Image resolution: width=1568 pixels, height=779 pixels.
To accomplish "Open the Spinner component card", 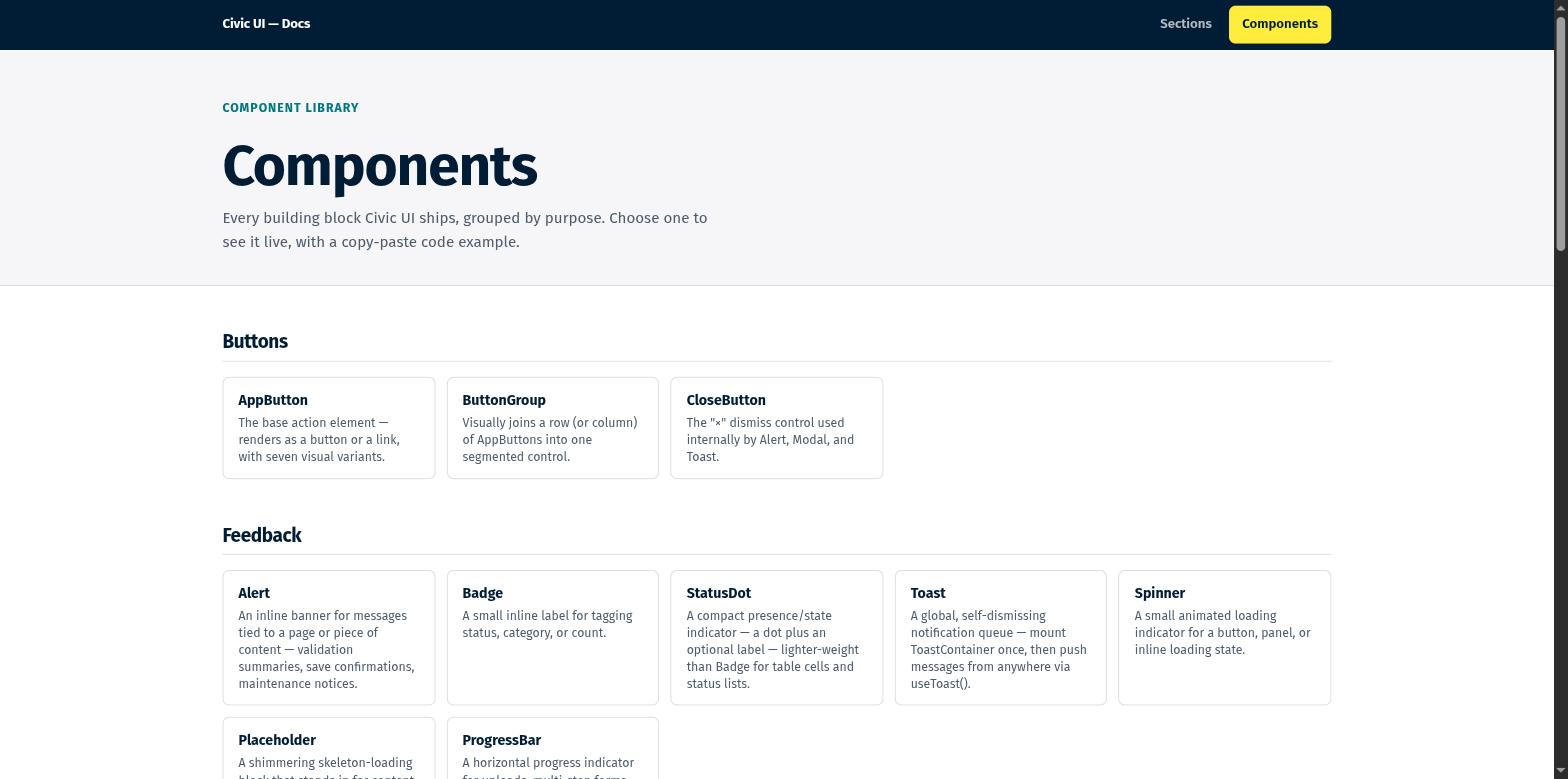I will pos(1225,638).
